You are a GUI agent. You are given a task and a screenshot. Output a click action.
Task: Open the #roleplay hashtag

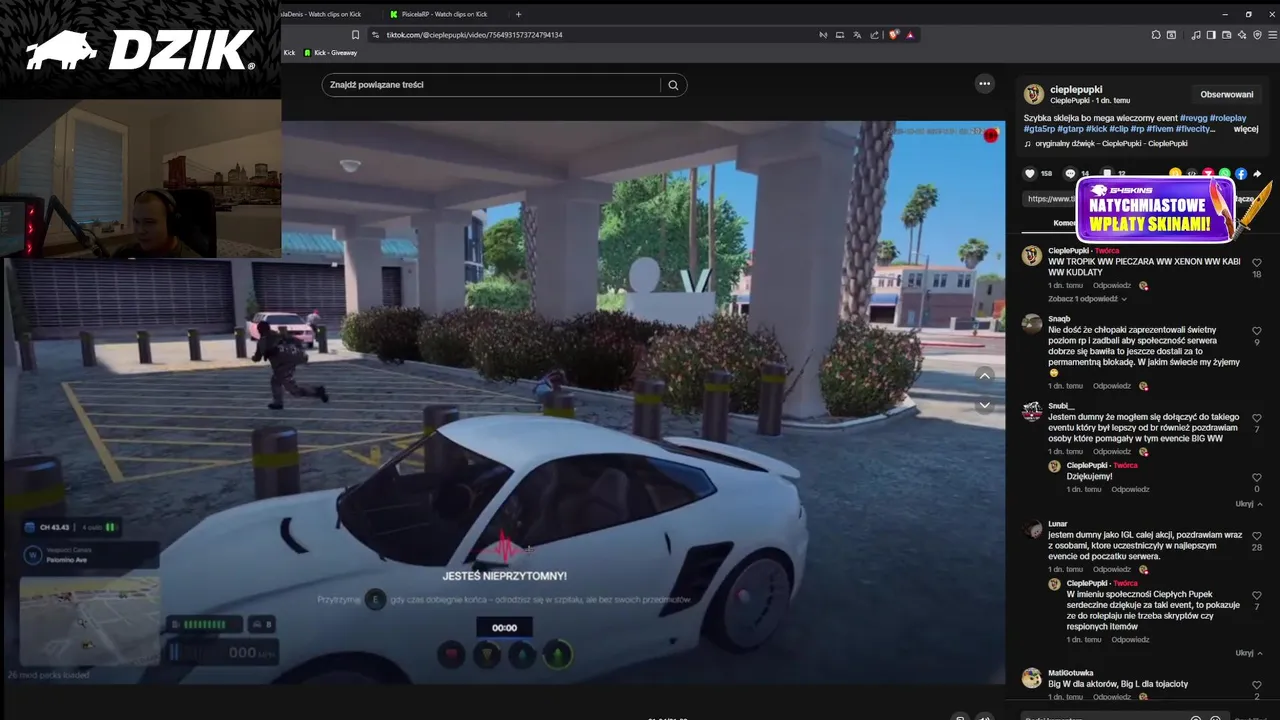pyautogui.click(x=1229, y=118)
